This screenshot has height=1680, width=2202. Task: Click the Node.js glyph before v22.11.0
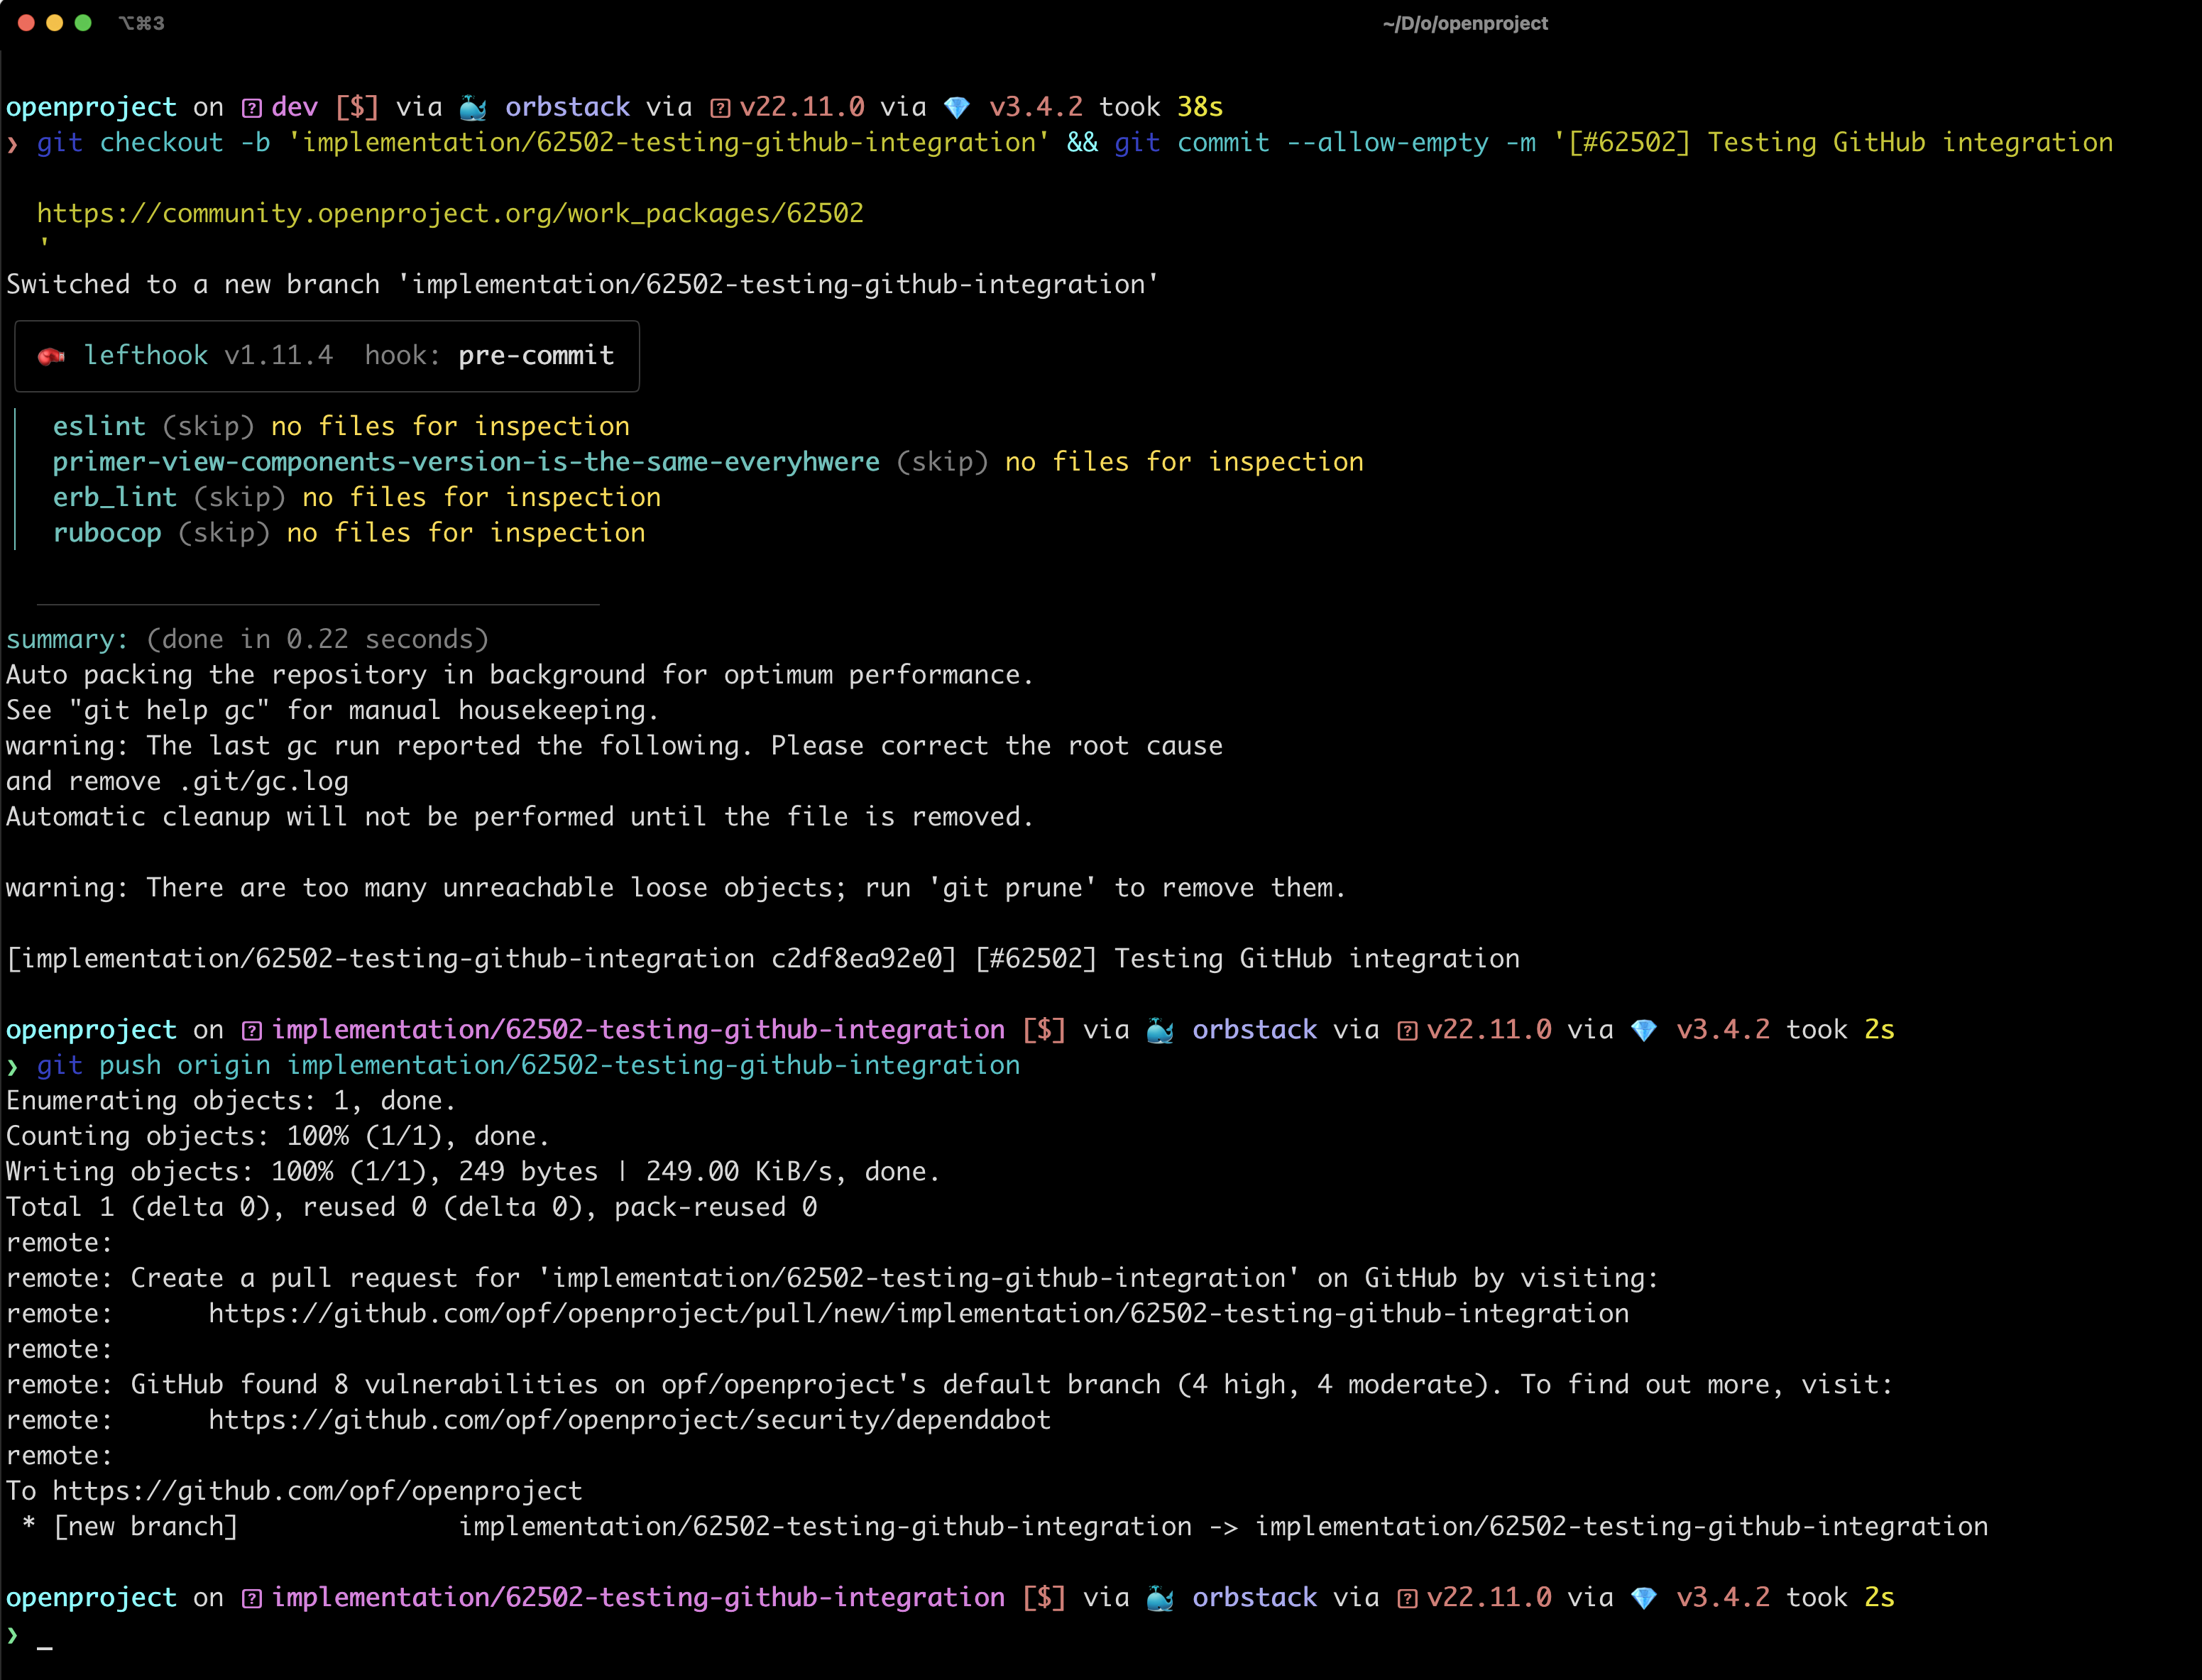[x=722, y=106]
